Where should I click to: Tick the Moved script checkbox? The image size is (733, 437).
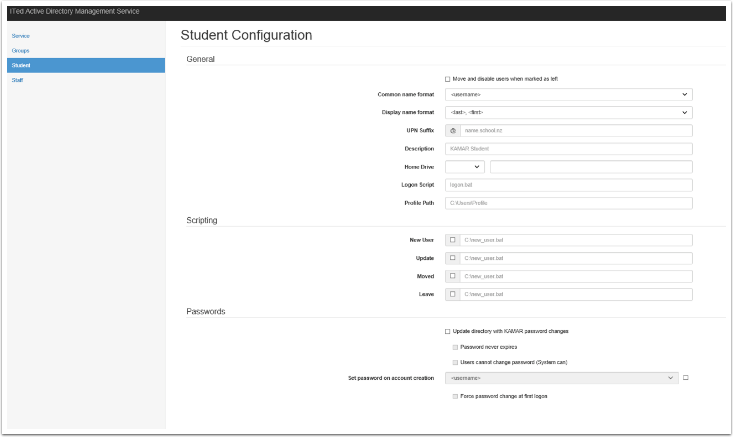(x=453, y=276)
